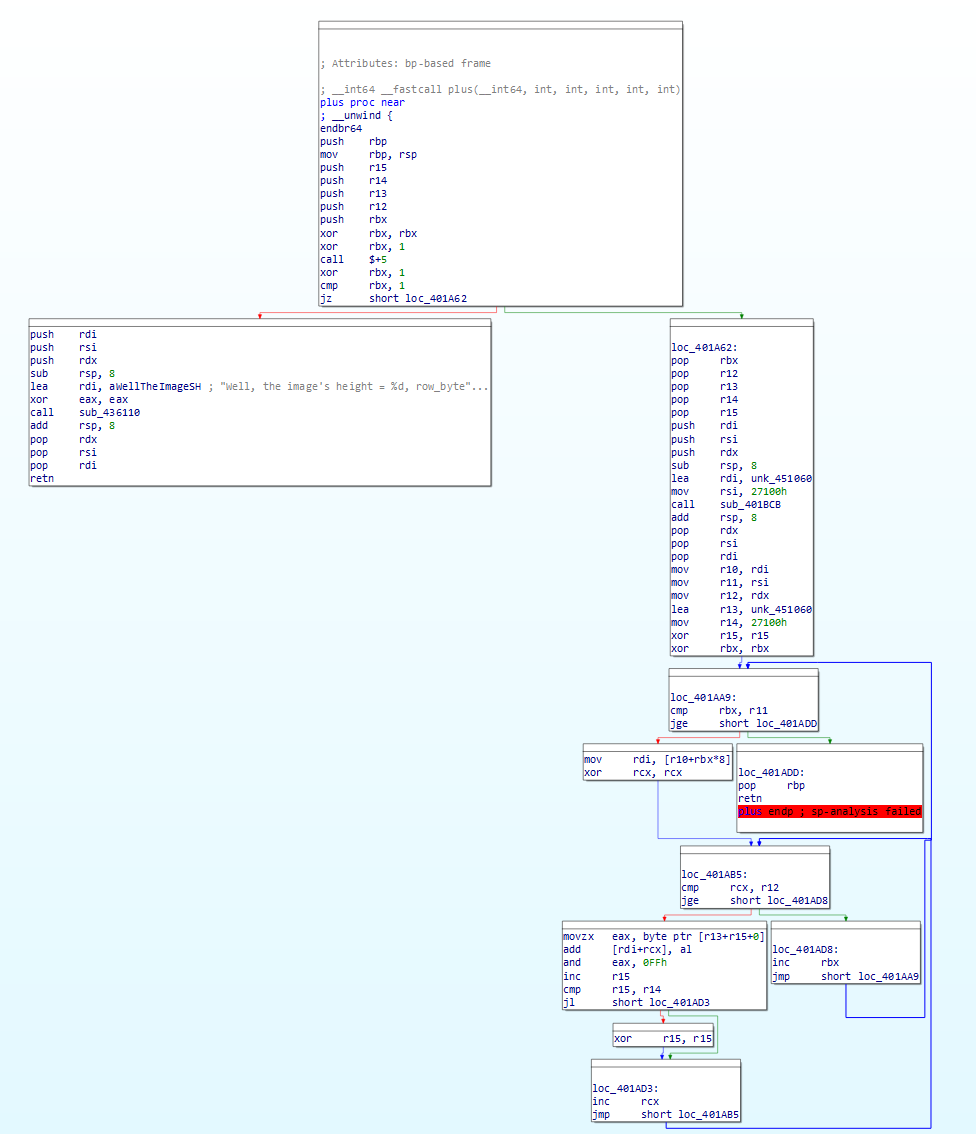976x1134 pixels.
Task: Select the standalone xor r15, r15 block
Action: point(662,1039)
